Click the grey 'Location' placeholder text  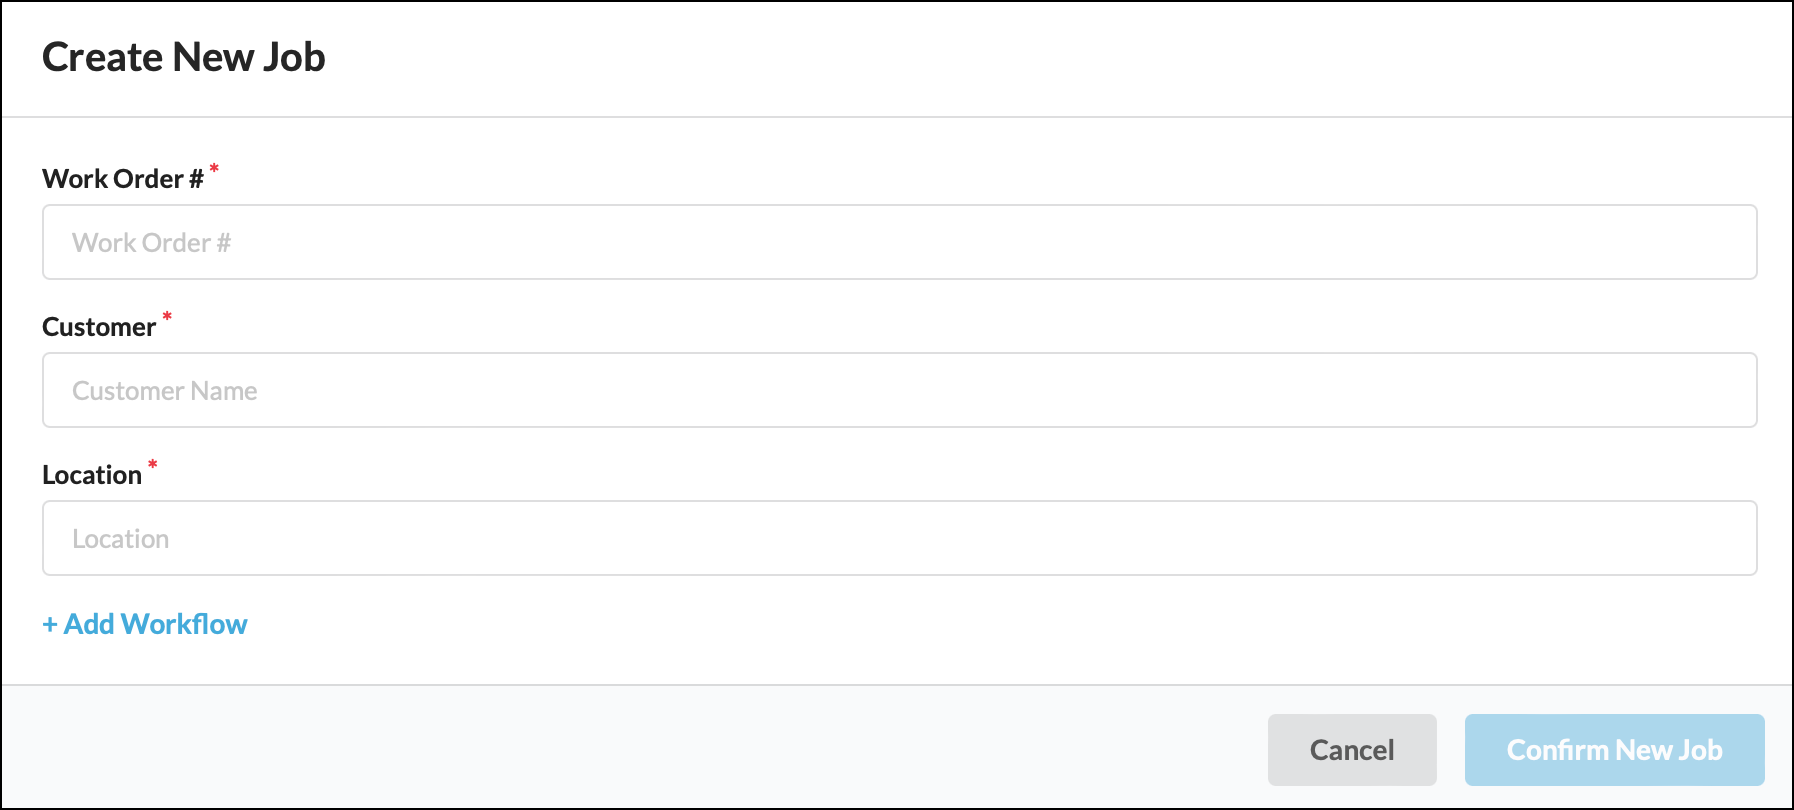(x=121, y=539)
